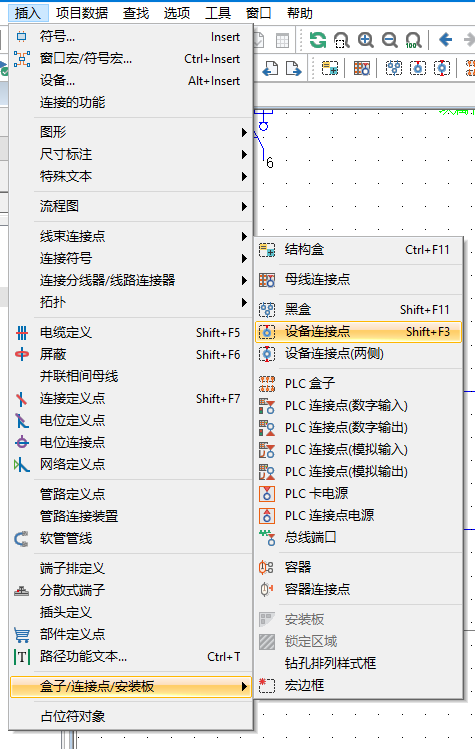Click the refresh icon in toolbar

pyautogui.click(x=318, y=40)
